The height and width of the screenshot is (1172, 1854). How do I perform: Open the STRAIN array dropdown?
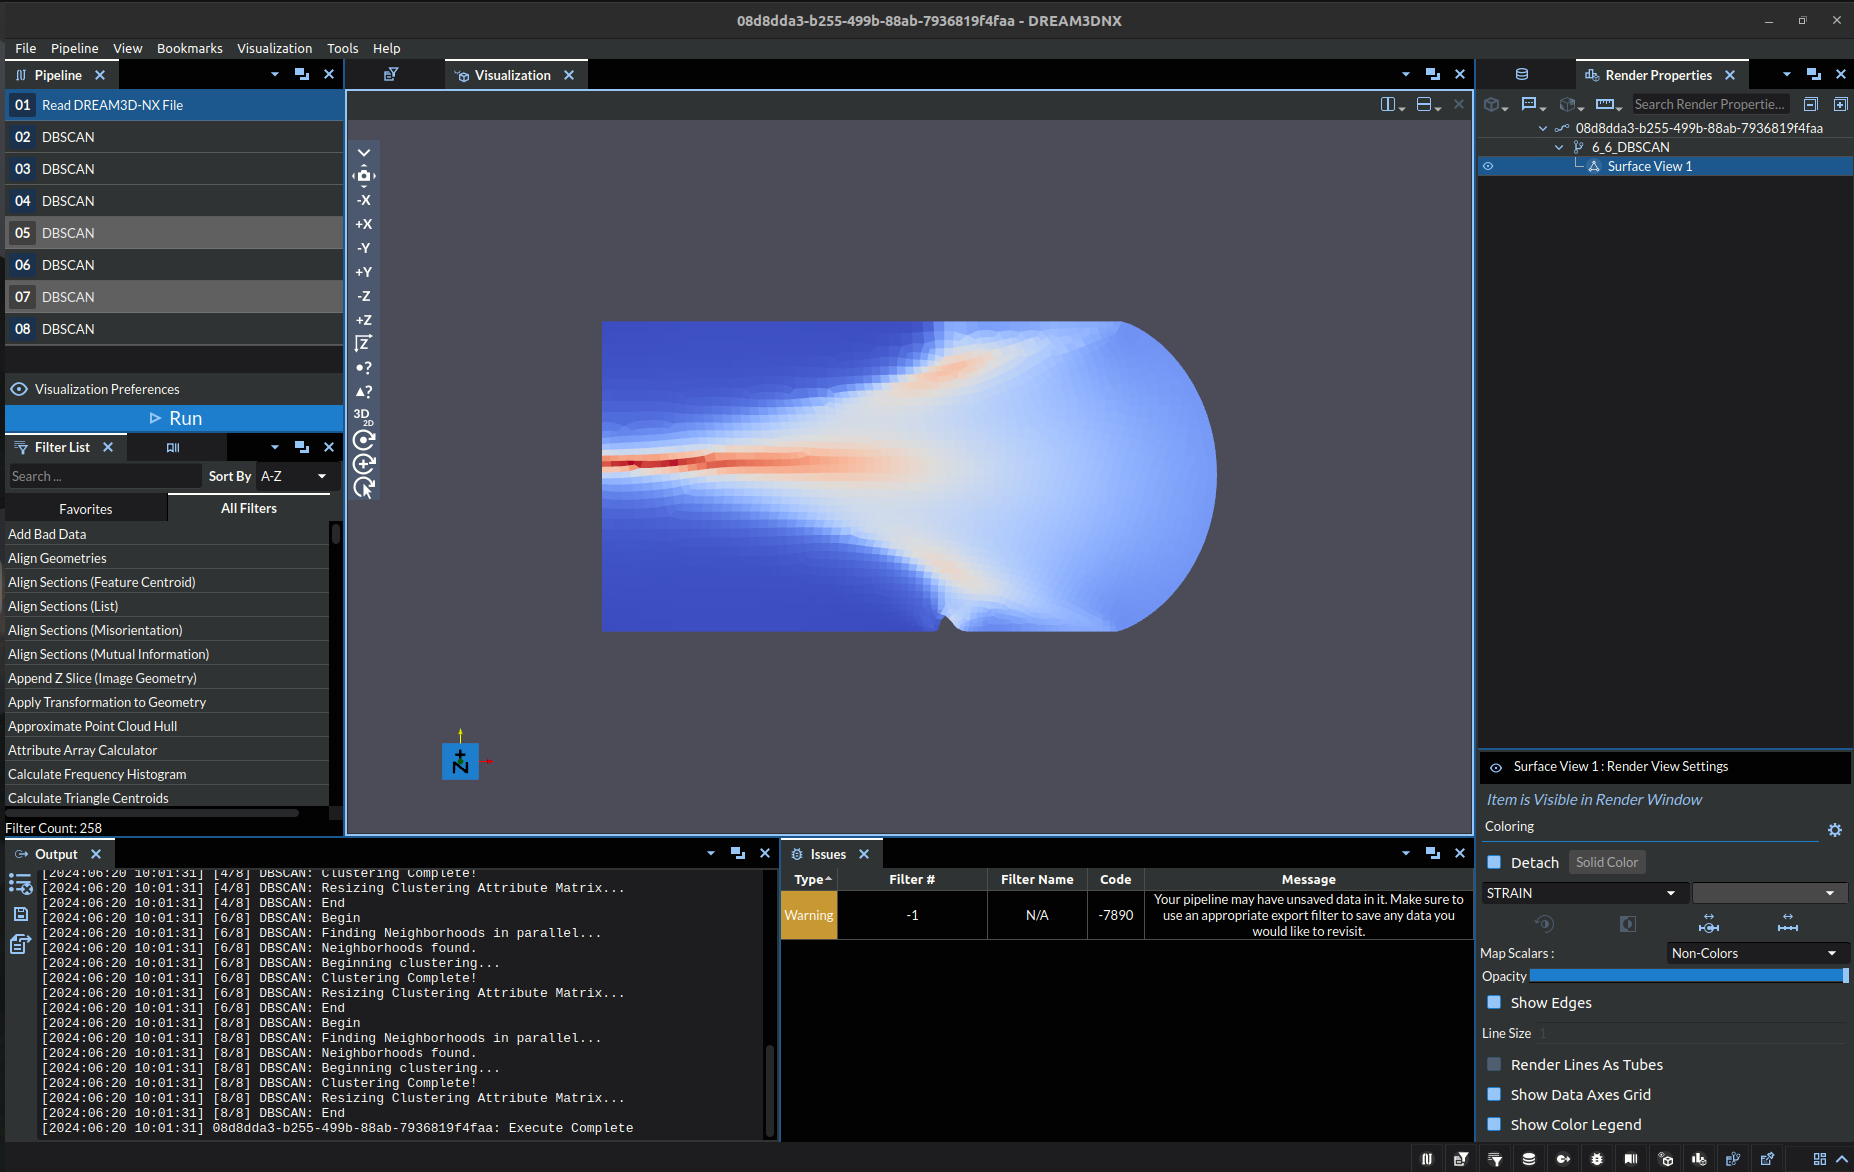pyautogui.click(x=1584, y=893)
